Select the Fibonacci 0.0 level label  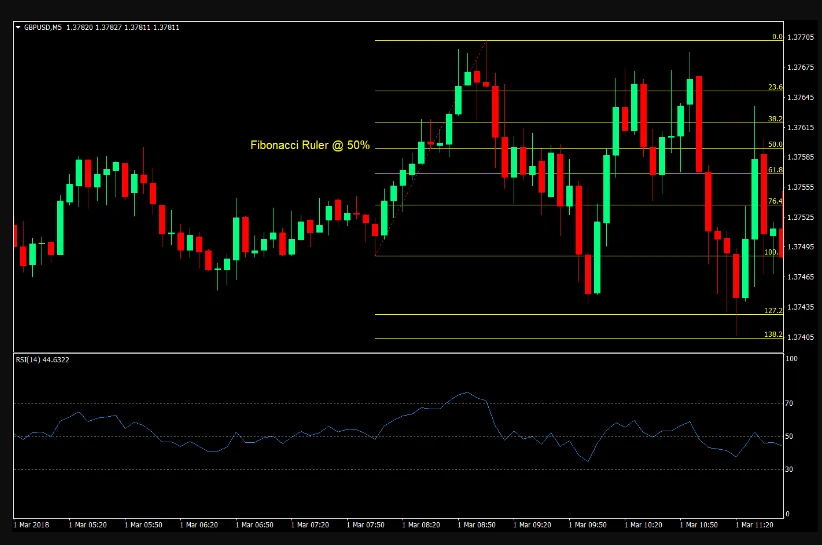776,37
